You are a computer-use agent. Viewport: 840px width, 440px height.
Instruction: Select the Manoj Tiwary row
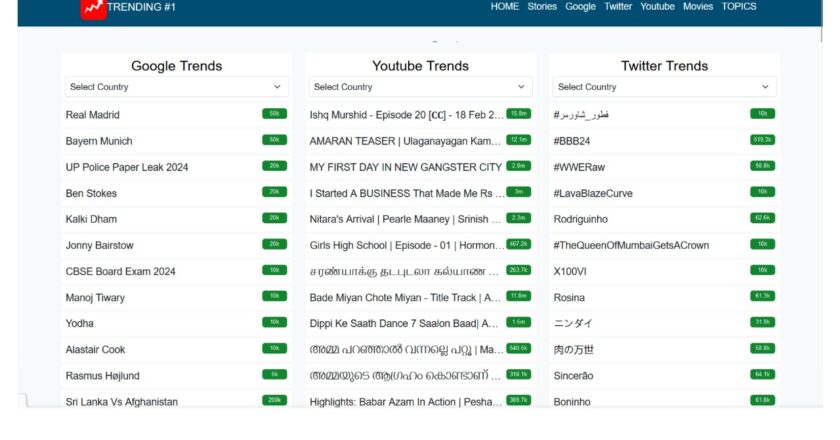coord(177,297)
